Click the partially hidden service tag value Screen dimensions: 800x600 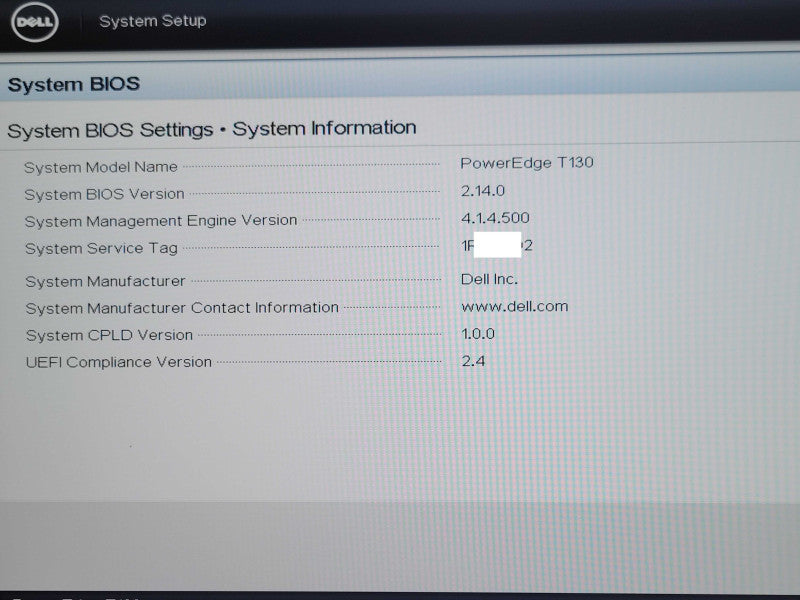coord(497,245)
